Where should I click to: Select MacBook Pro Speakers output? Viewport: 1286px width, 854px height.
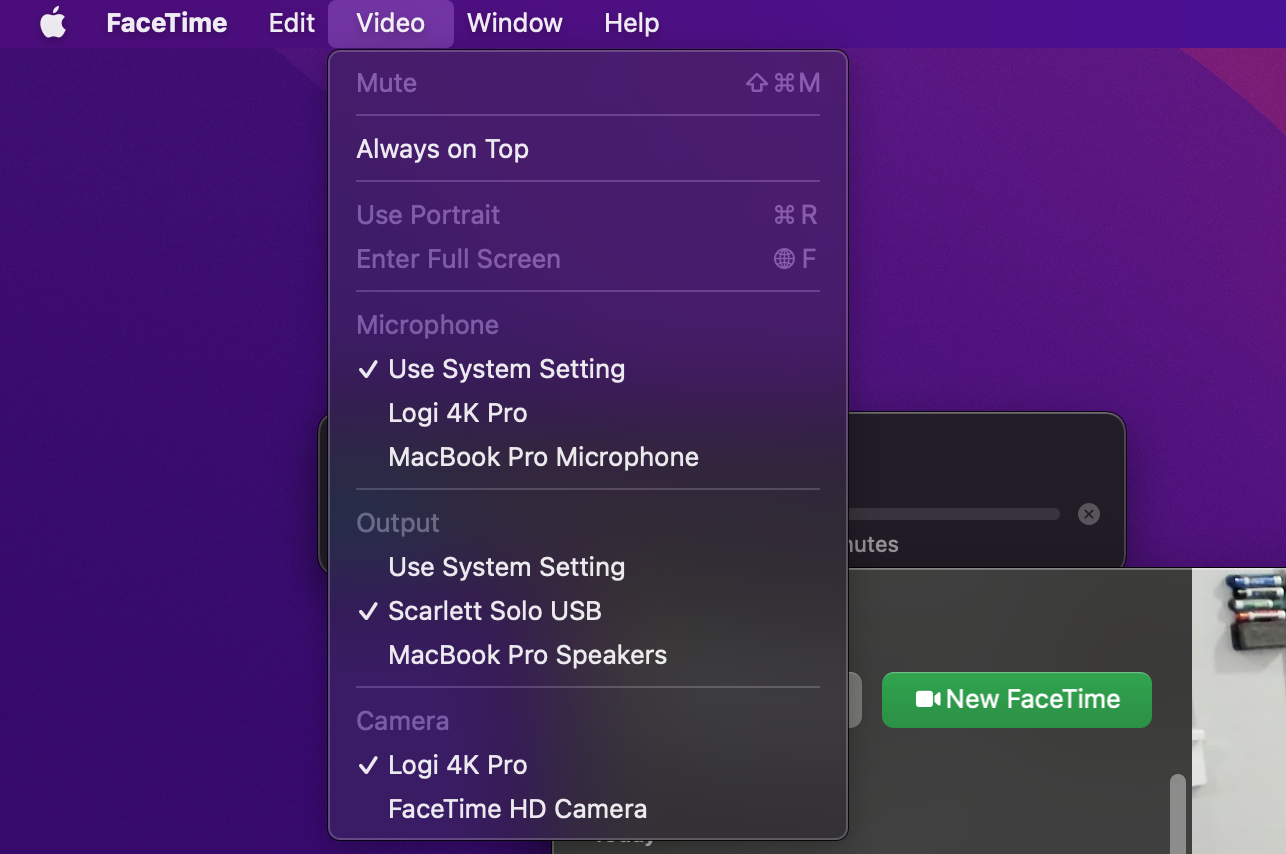[x=588, y=655]
